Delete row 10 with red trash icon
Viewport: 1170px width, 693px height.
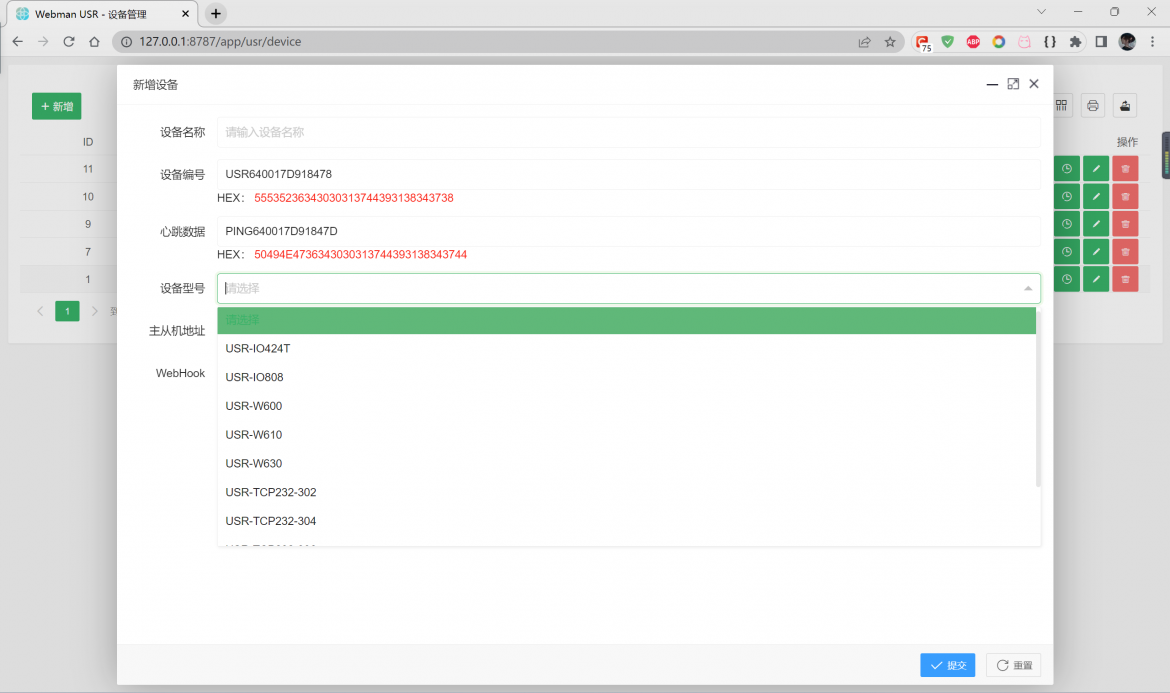tap(1125, 196)
